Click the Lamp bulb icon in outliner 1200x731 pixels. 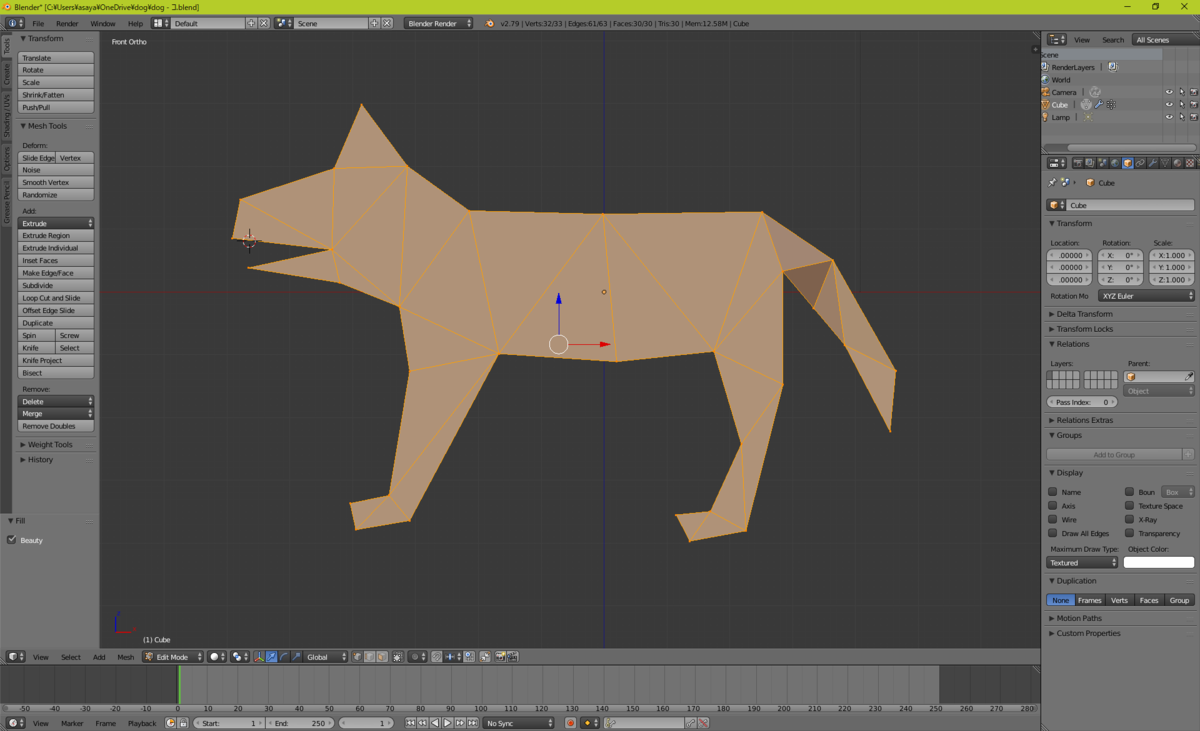[1046, 117]
